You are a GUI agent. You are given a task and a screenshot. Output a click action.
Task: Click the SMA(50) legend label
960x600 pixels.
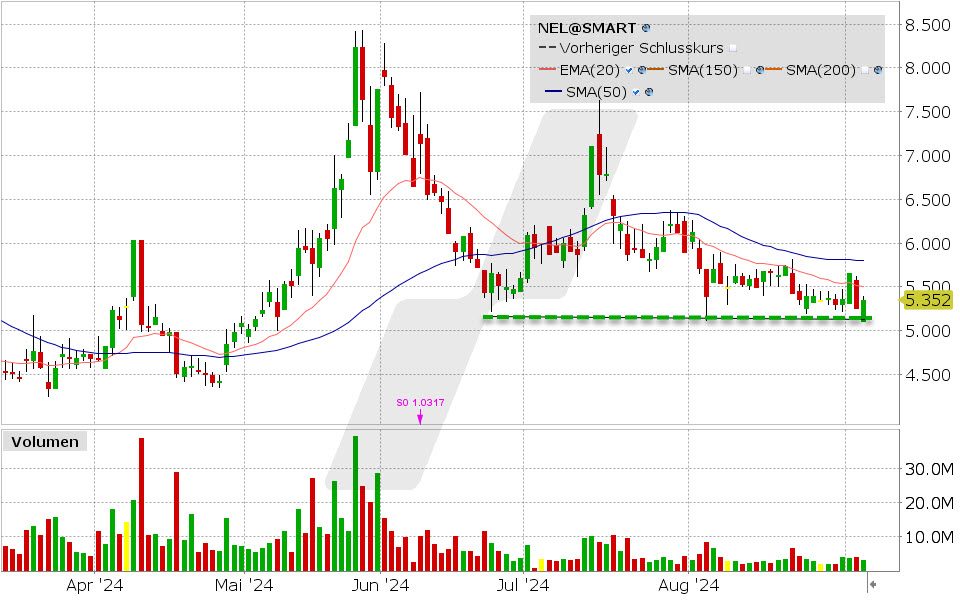(x=596, y=92)
